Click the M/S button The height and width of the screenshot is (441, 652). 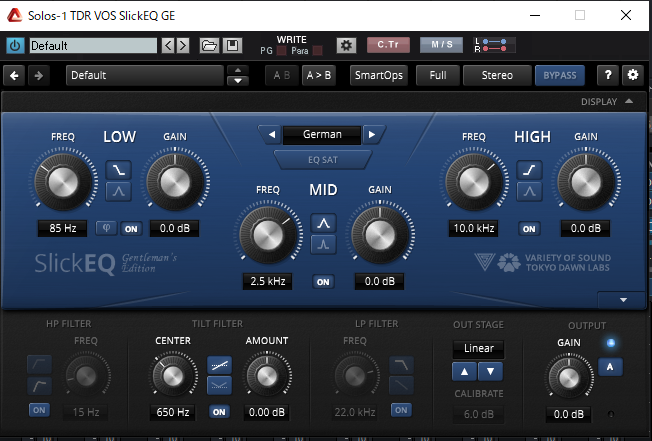tap(441, 45)
